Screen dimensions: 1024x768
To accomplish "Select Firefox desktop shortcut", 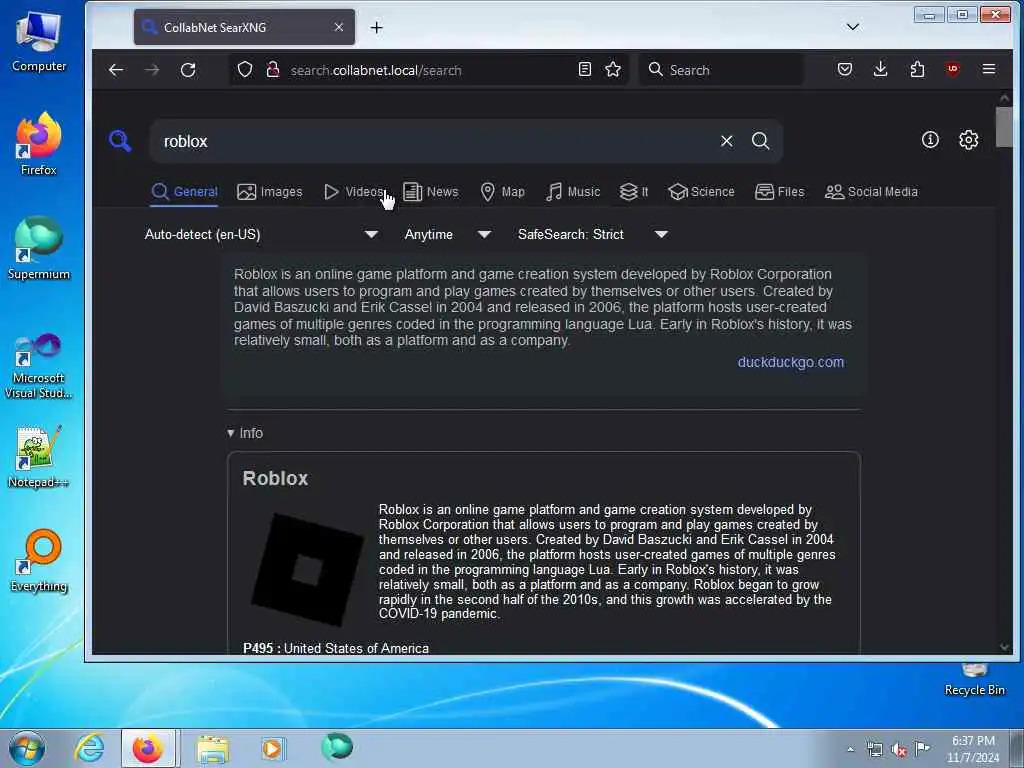I will tap(39, 144).
